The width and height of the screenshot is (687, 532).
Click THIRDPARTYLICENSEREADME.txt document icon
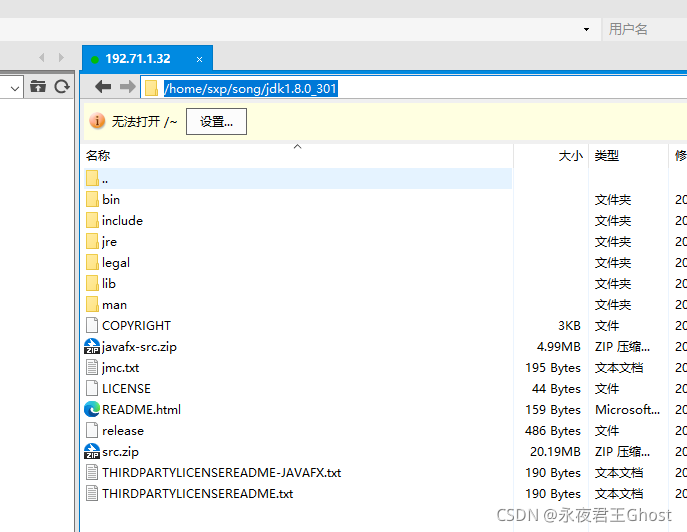point(92,493)
